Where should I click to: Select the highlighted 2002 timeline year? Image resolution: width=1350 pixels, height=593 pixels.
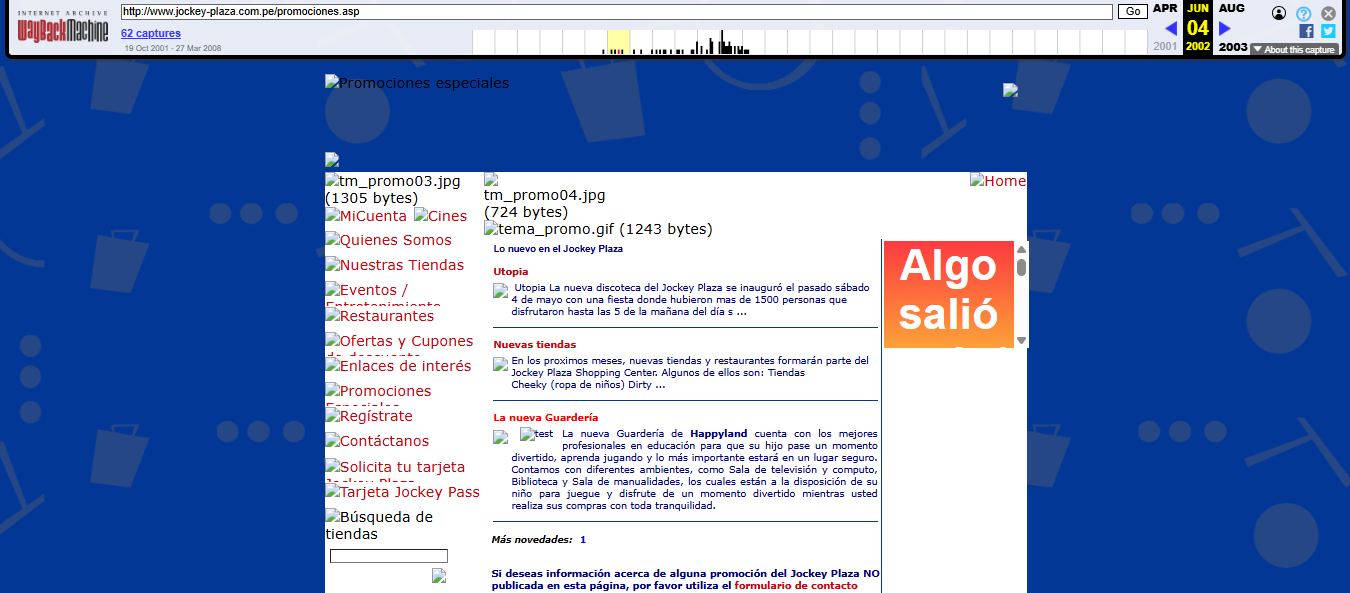(1198, 46)
